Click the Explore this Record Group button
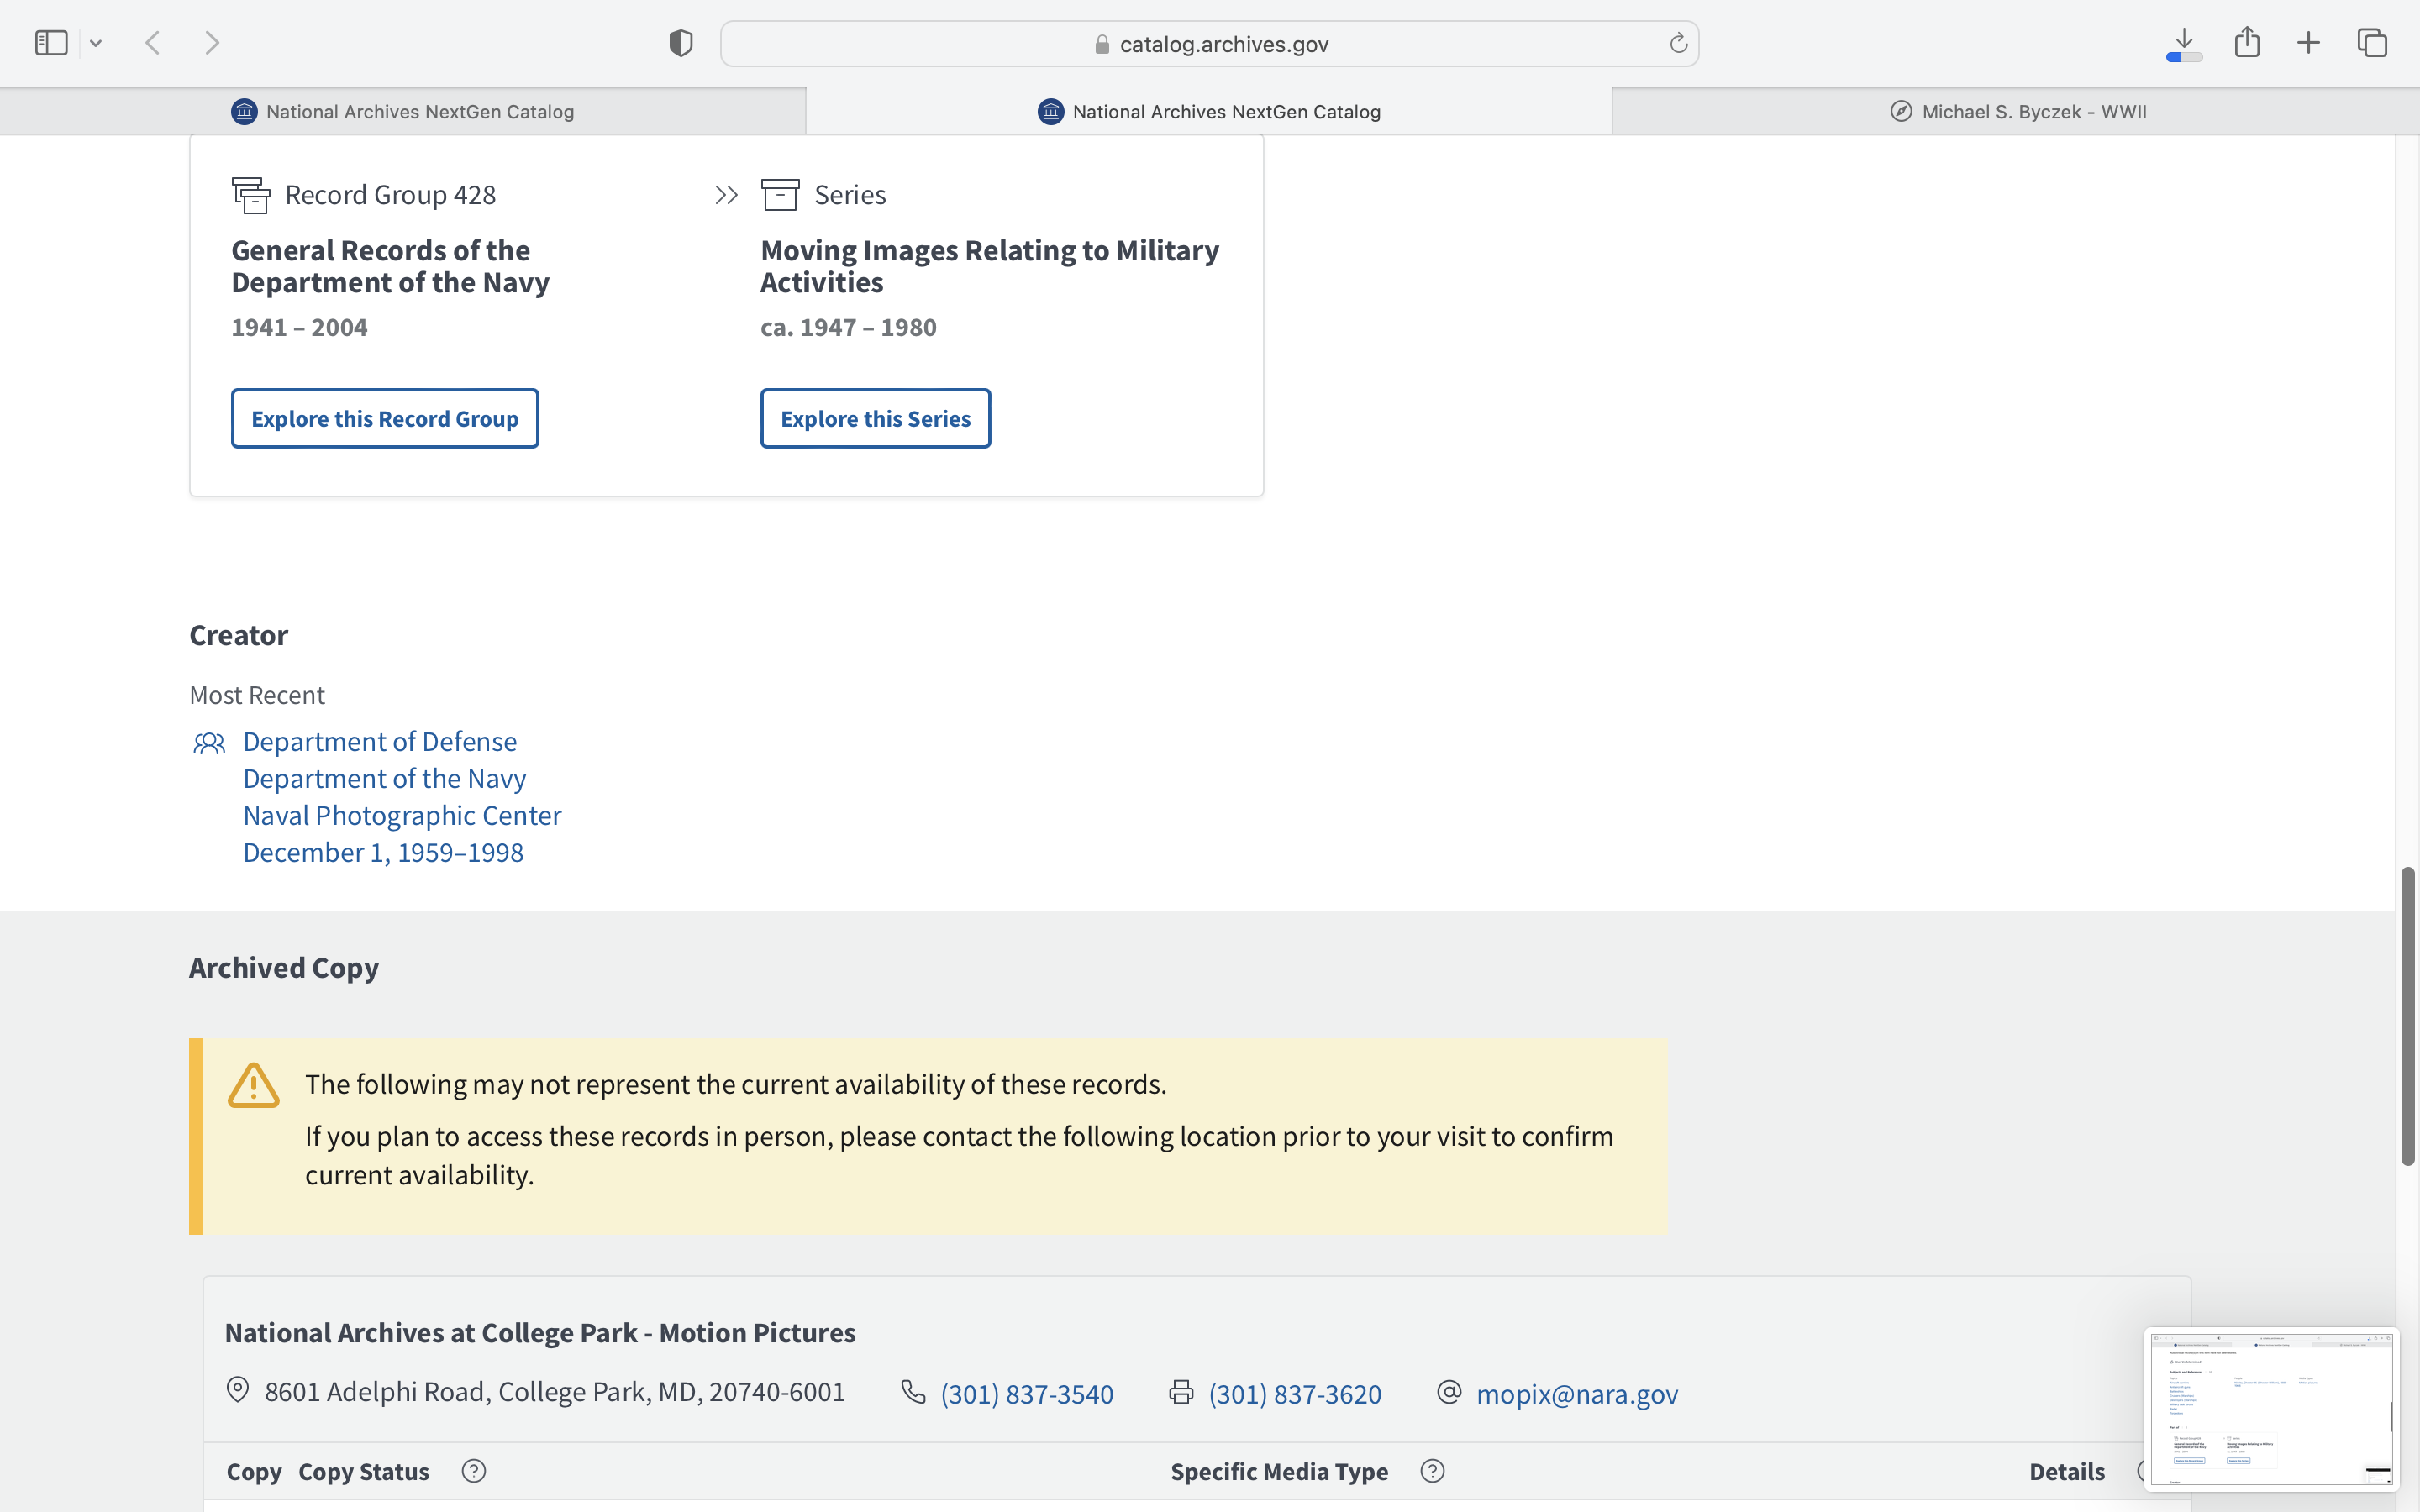The height and width of the screenshot is (1512, 2420). point(385,419)
